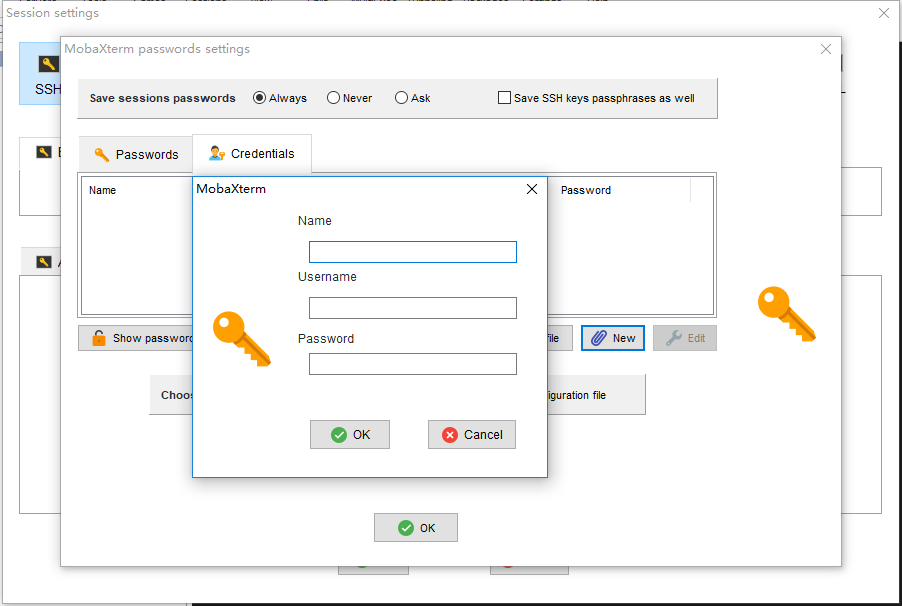Click the Name column header in credentials list

pyautogui.click(x=102, y=190)
